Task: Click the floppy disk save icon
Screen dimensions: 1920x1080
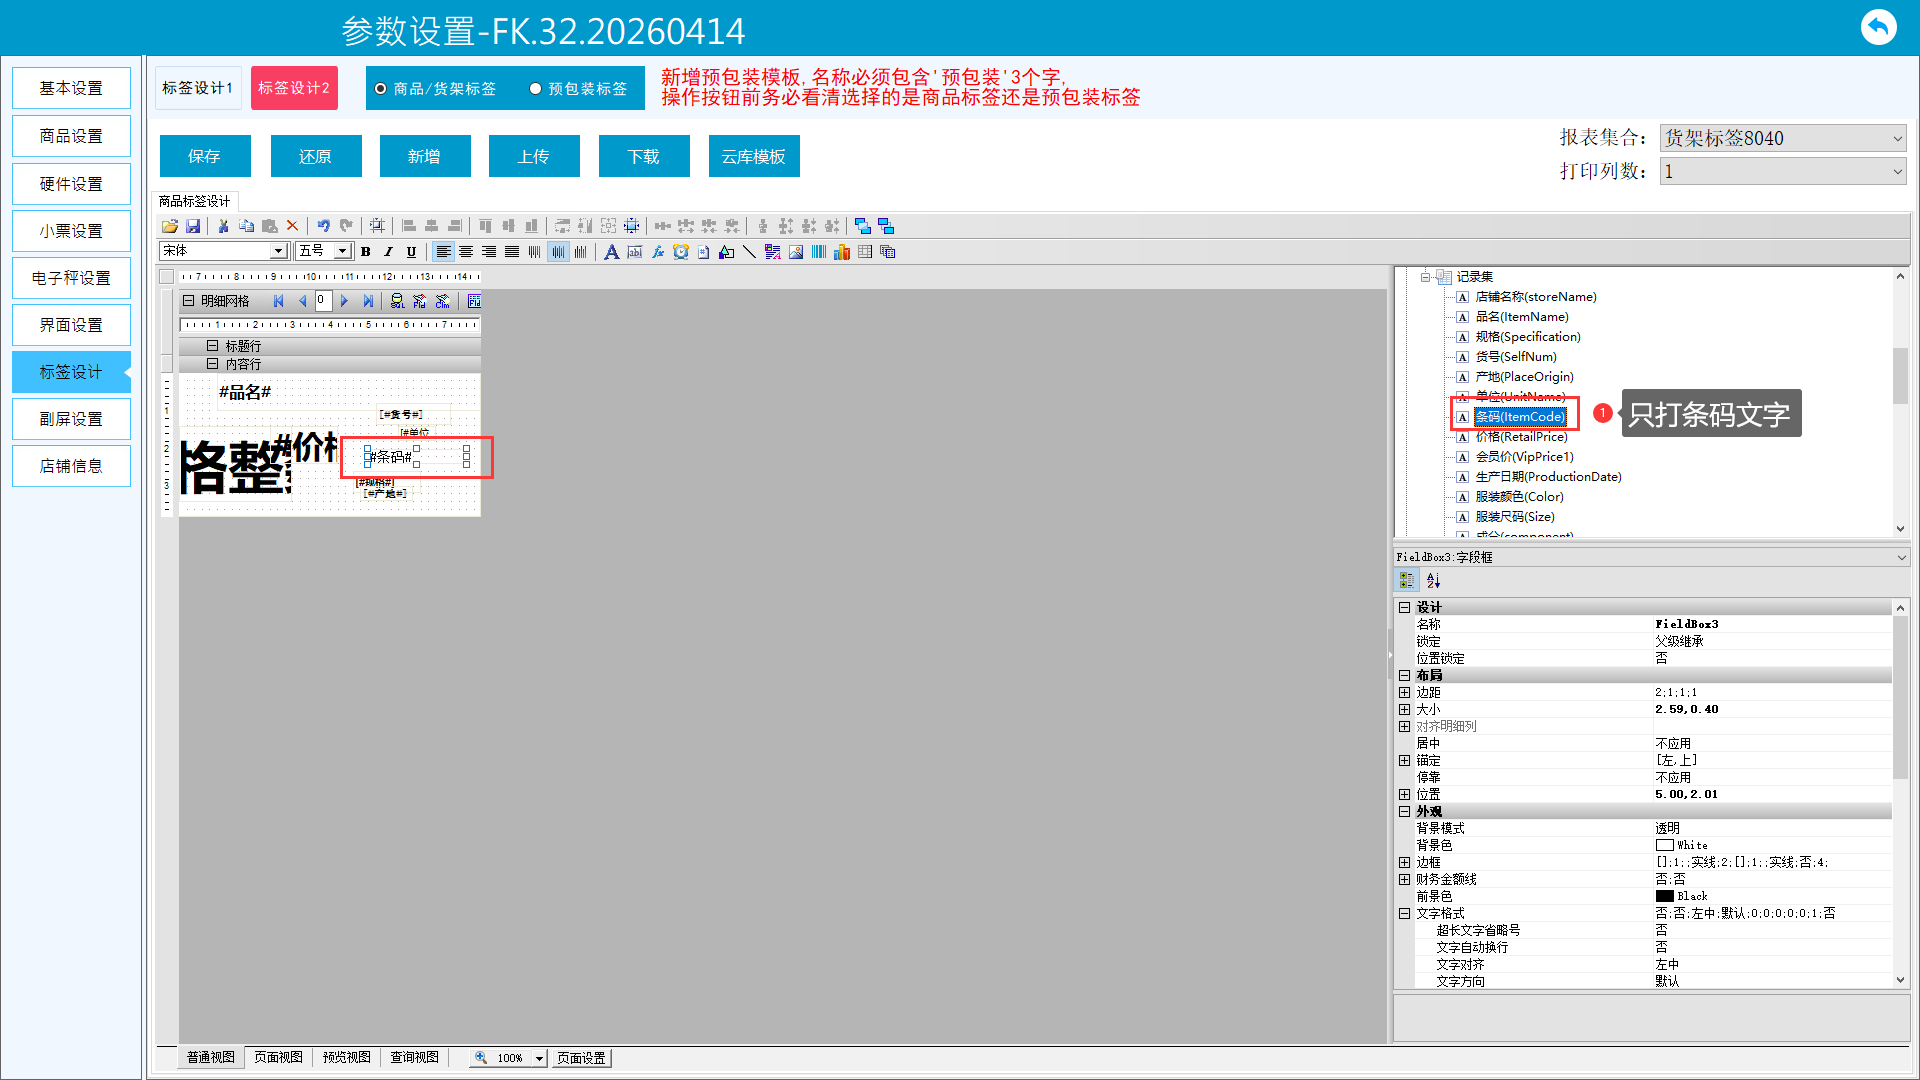Action: 193,226
